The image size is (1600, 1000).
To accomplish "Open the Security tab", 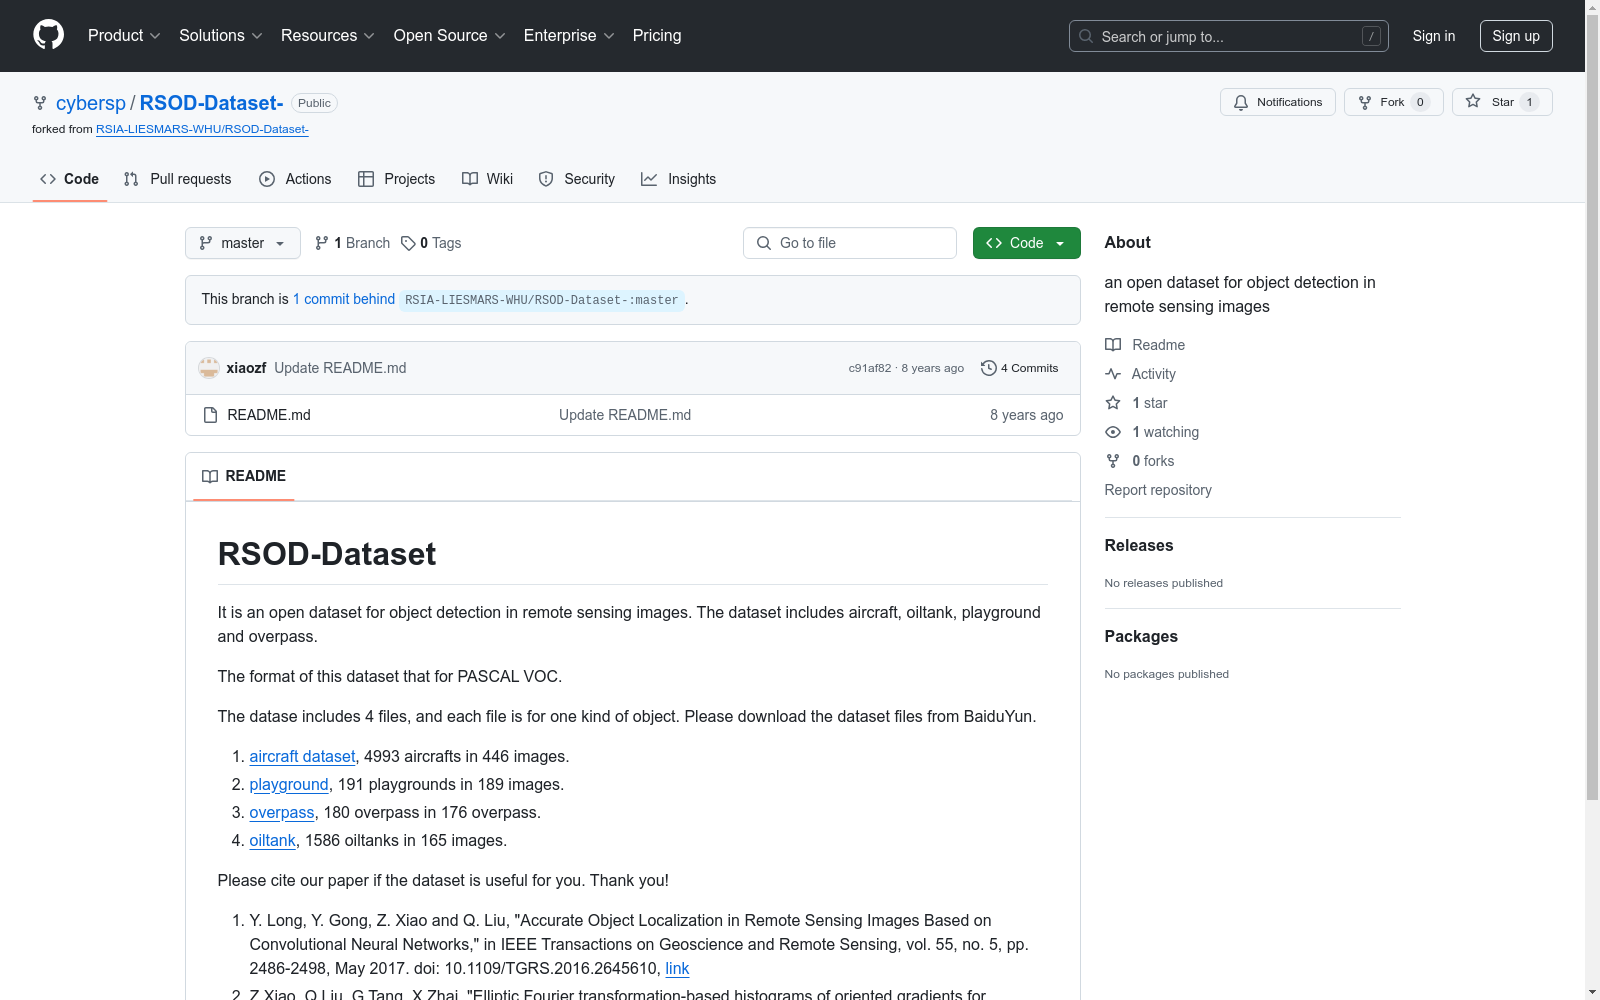I will [x=576, y=179].
